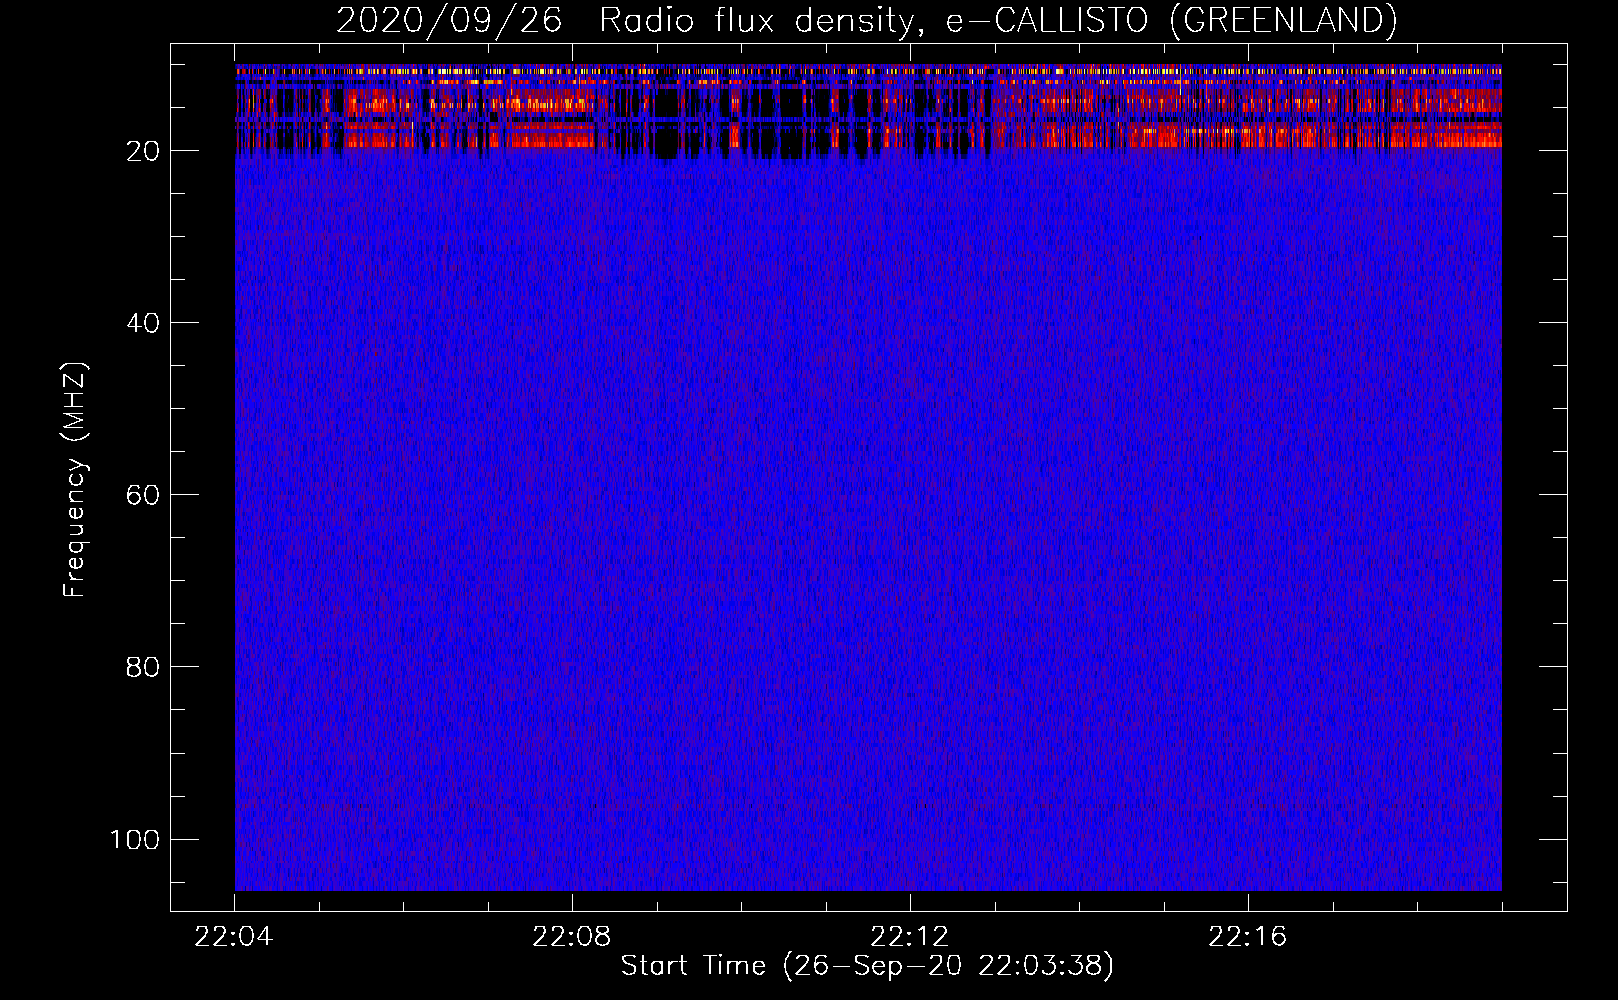This screenshot has height=1000, width=1618.
Task: Click the 22:04 time tick label
Action: (x=234, y=937)
